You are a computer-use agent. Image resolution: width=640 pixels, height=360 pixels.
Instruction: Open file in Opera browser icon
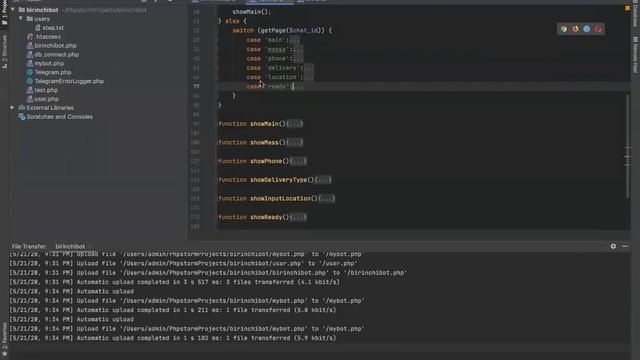598,29
